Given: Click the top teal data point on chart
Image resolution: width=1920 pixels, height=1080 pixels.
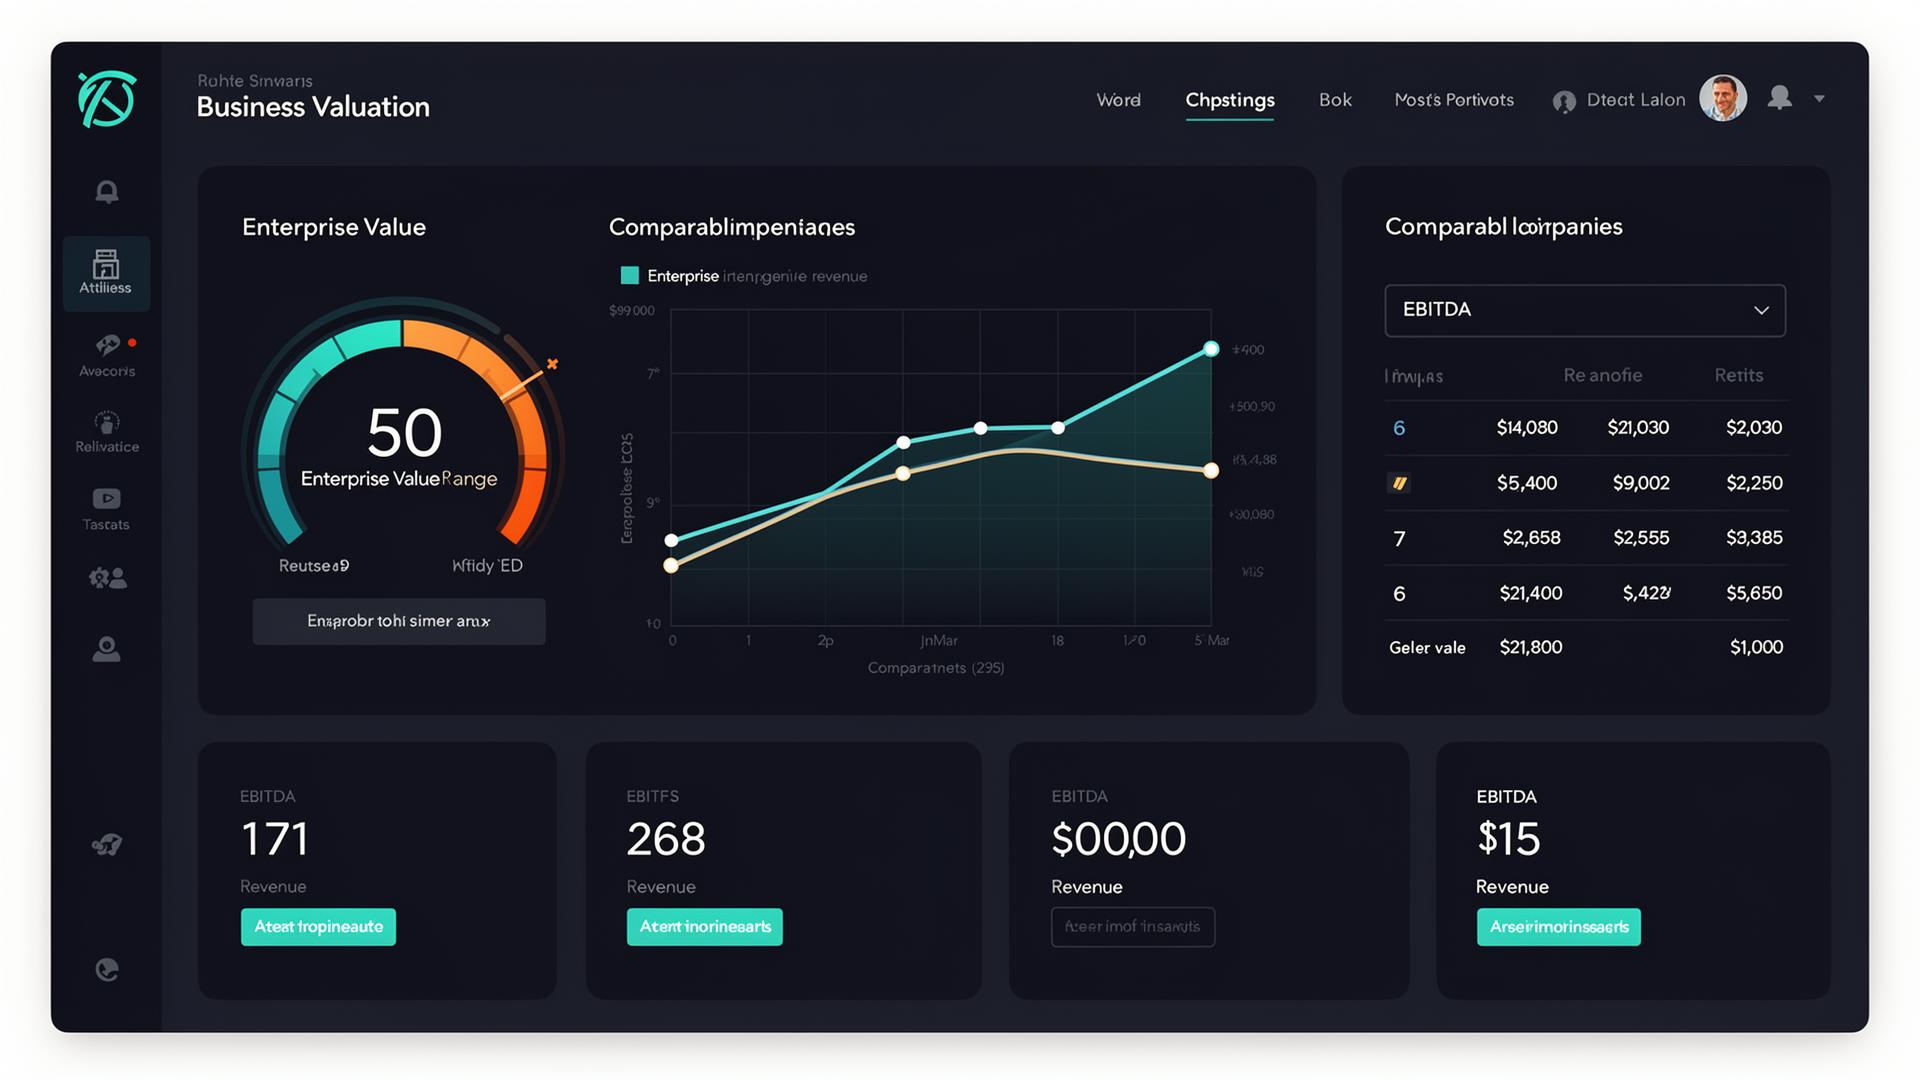Looking at the screenshot, I should [1211, 349].
